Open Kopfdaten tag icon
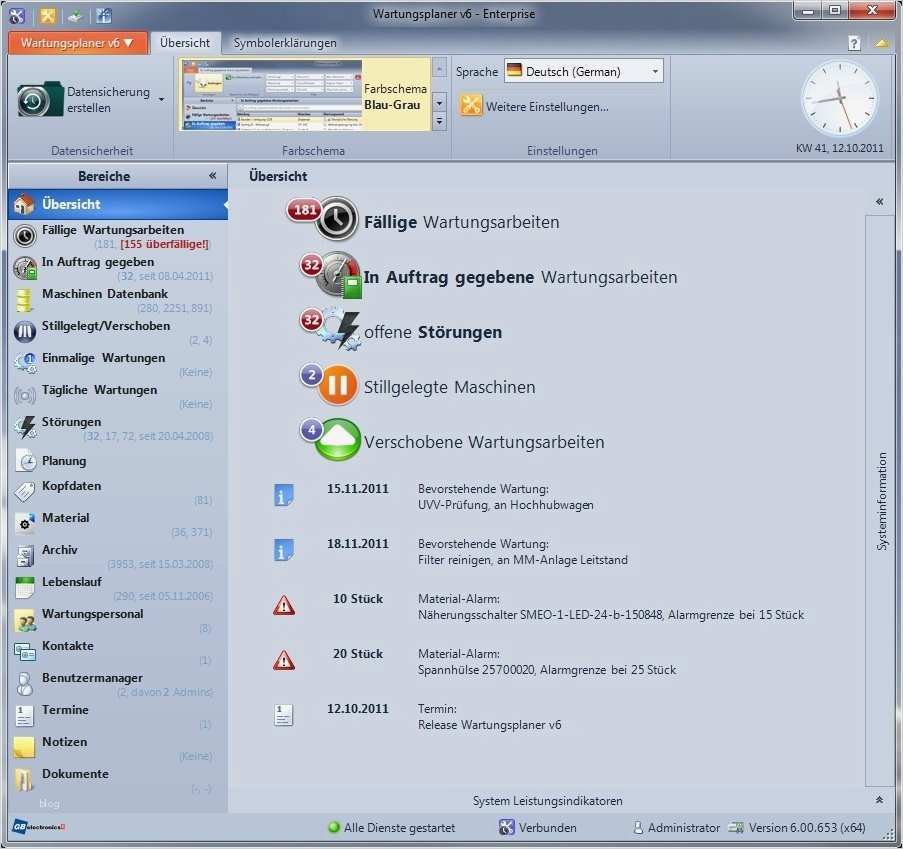This screenshot has width=903, height=849. pyautogui.click(x=25, y=491)
